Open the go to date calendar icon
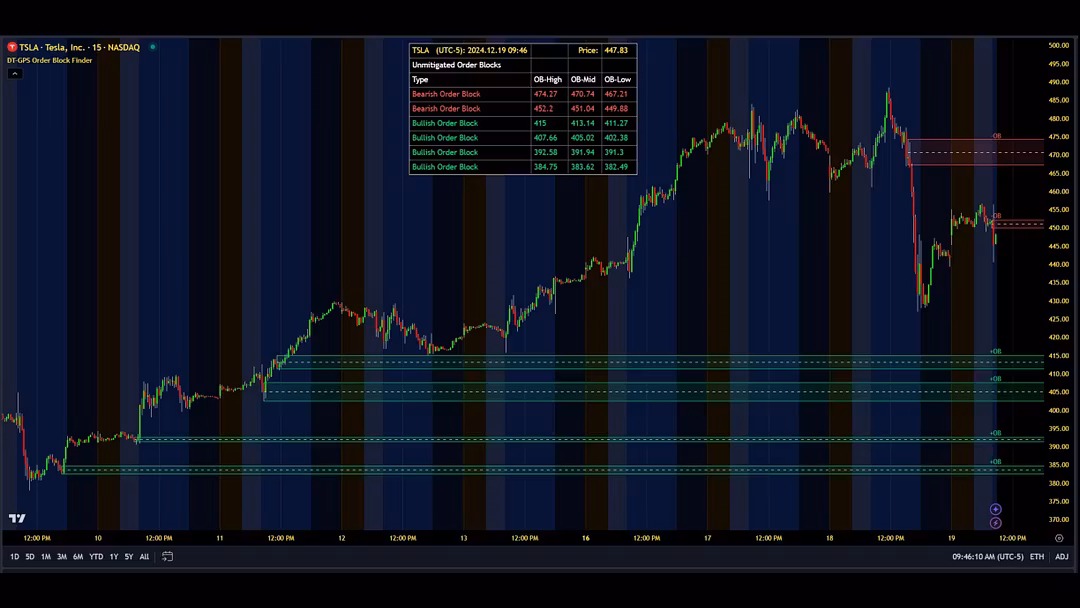This screenshot has height=608, width=1080. pyautogui.click(x=168, y=556)
